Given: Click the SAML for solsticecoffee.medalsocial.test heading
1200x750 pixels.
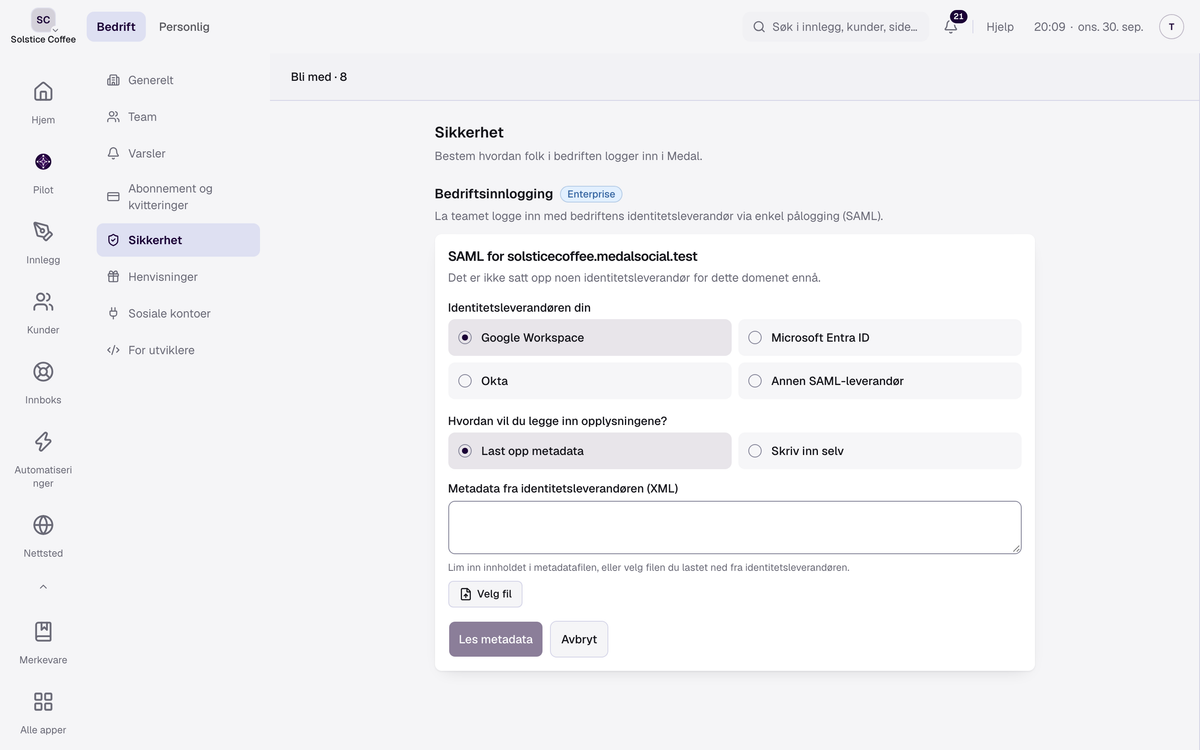Looking at the screenshot, I should pyautogui.click(x=573, y=257).
